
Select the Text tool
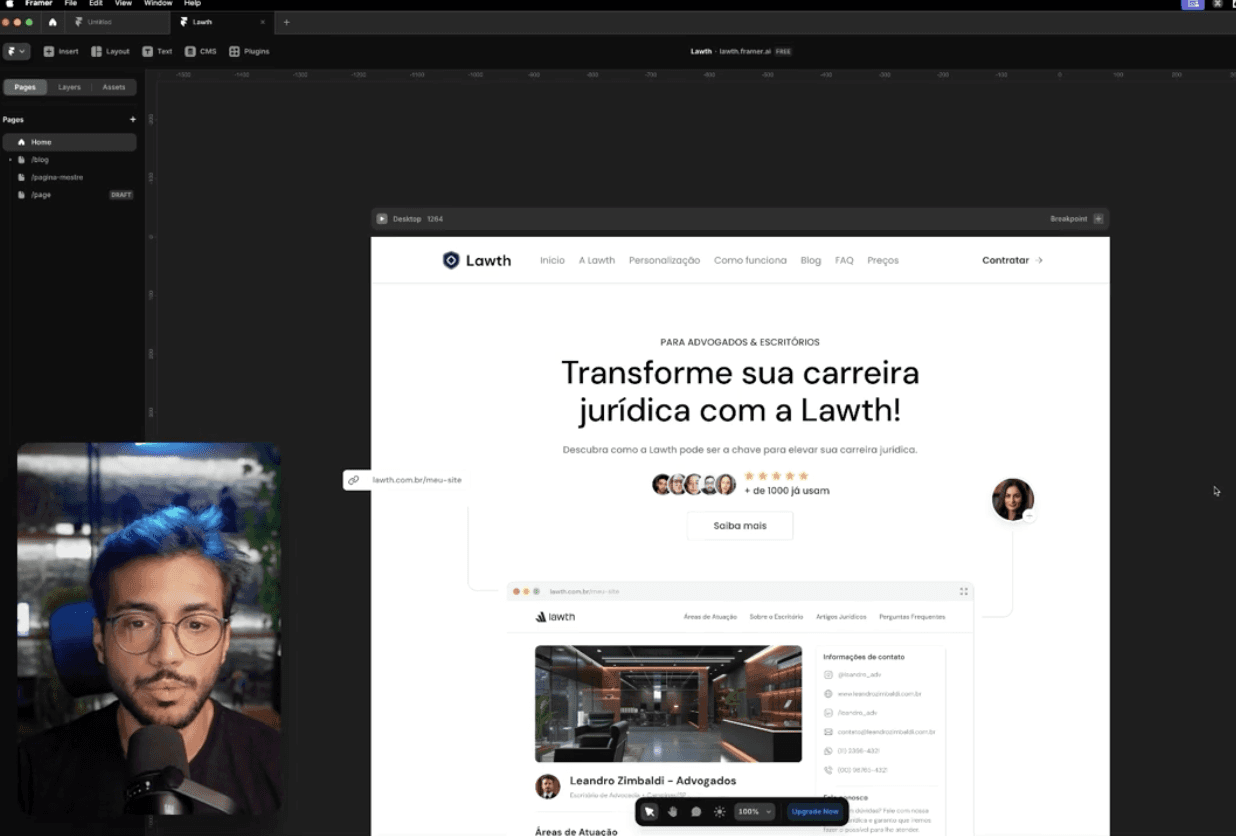tap(157, 51)
